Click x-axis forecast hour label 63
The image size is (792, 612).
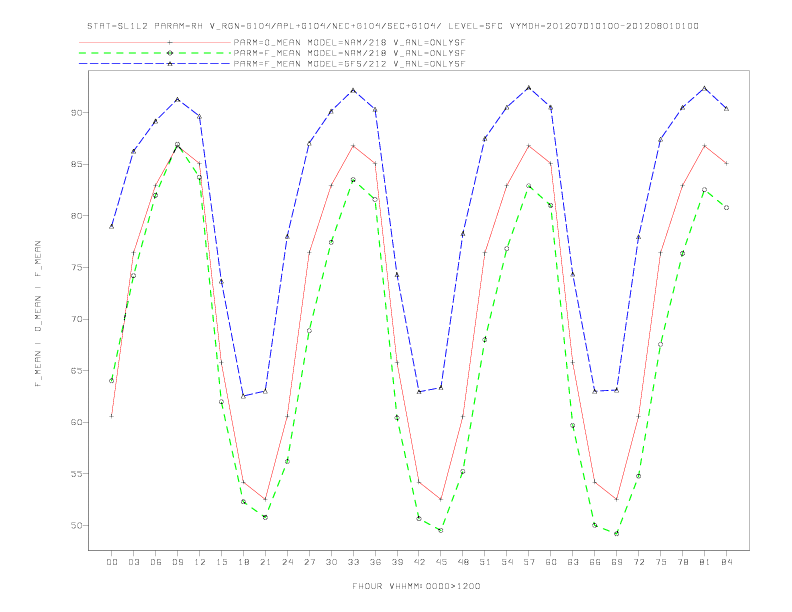(x=573, y=562)
